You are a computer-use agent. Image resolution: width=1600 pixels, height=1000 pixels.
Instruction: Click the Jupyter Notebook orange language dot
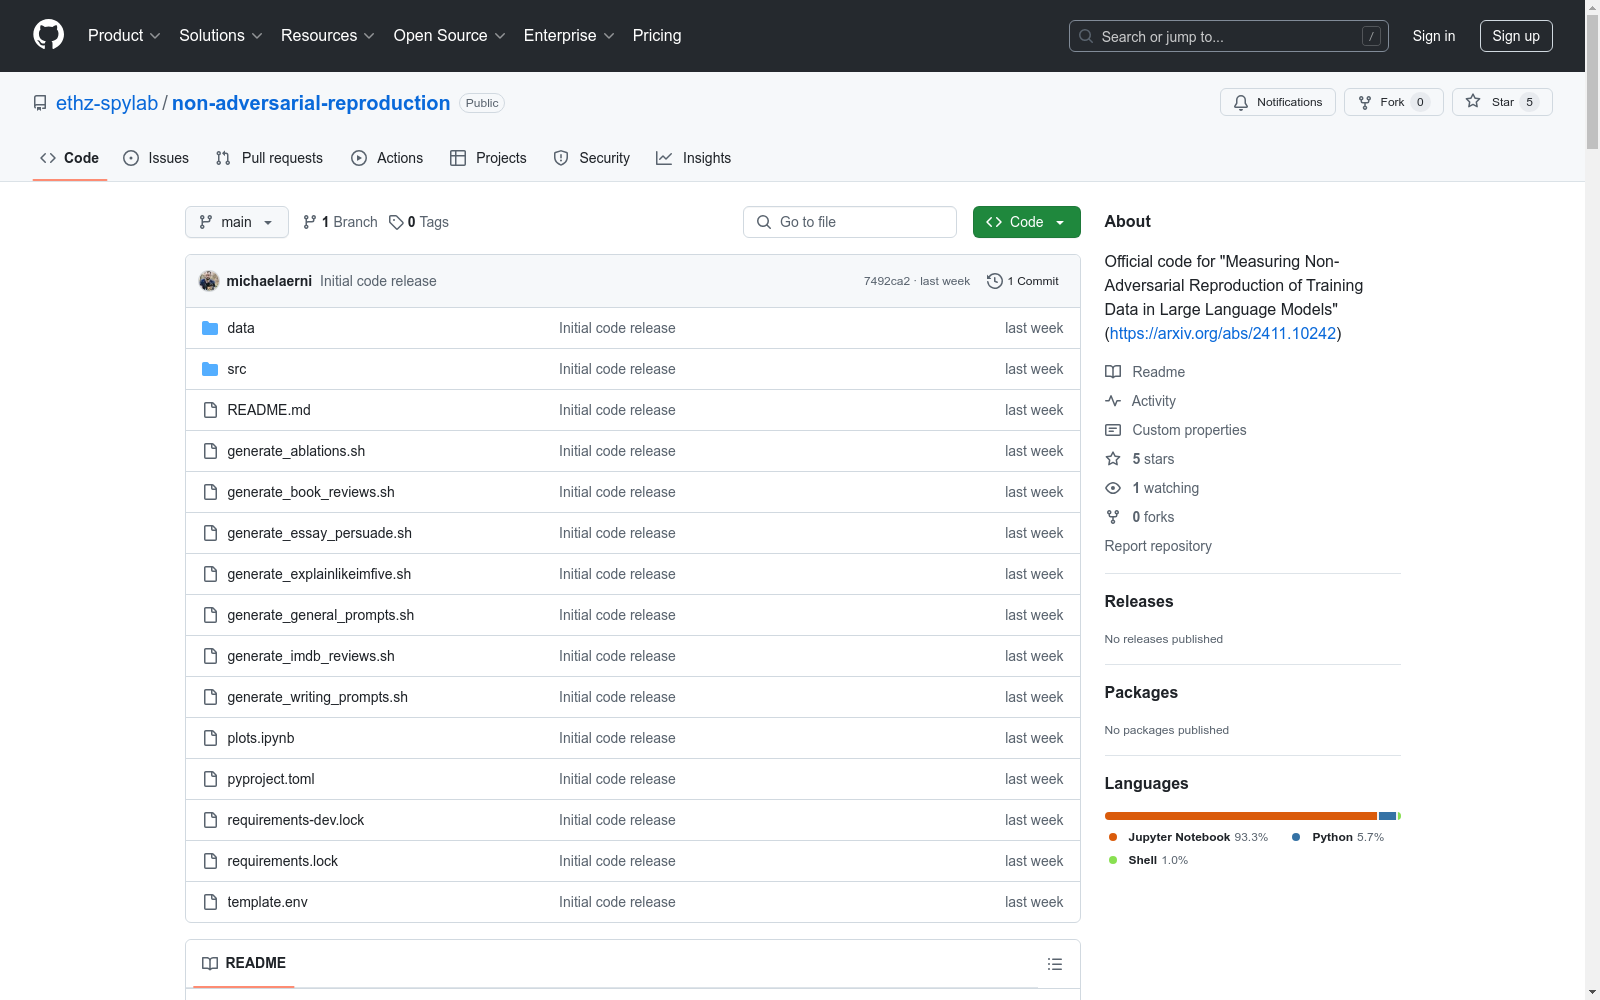[x=1113, y=837]
